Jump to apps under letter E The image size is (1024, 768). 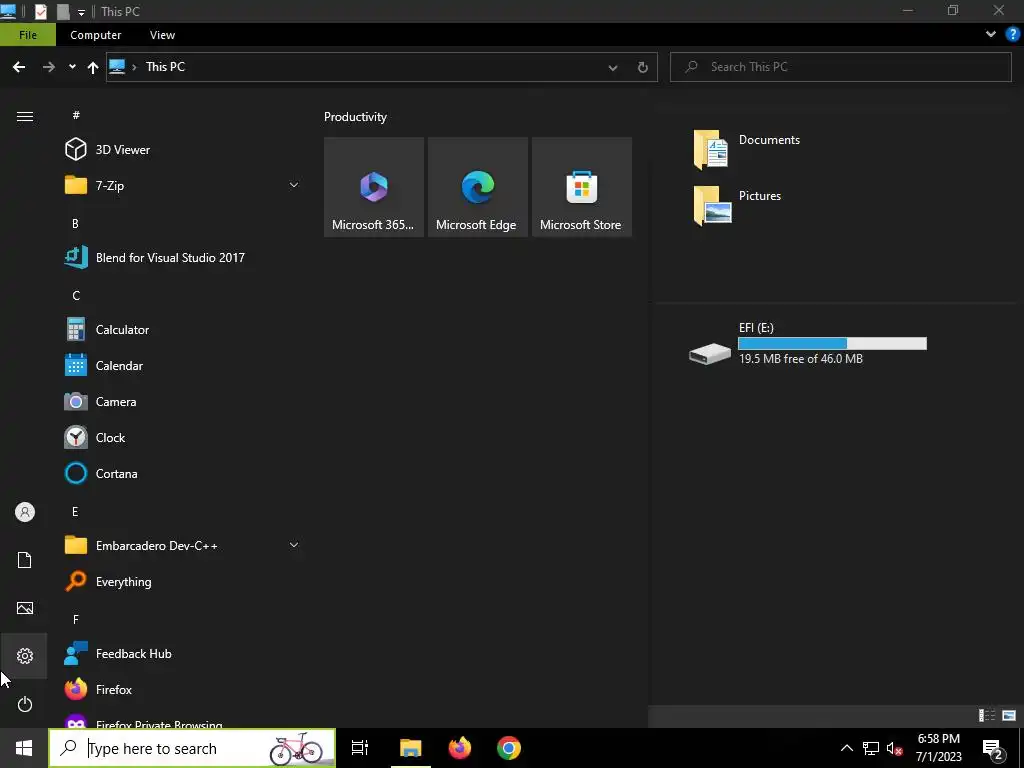(x=75, y=511)
